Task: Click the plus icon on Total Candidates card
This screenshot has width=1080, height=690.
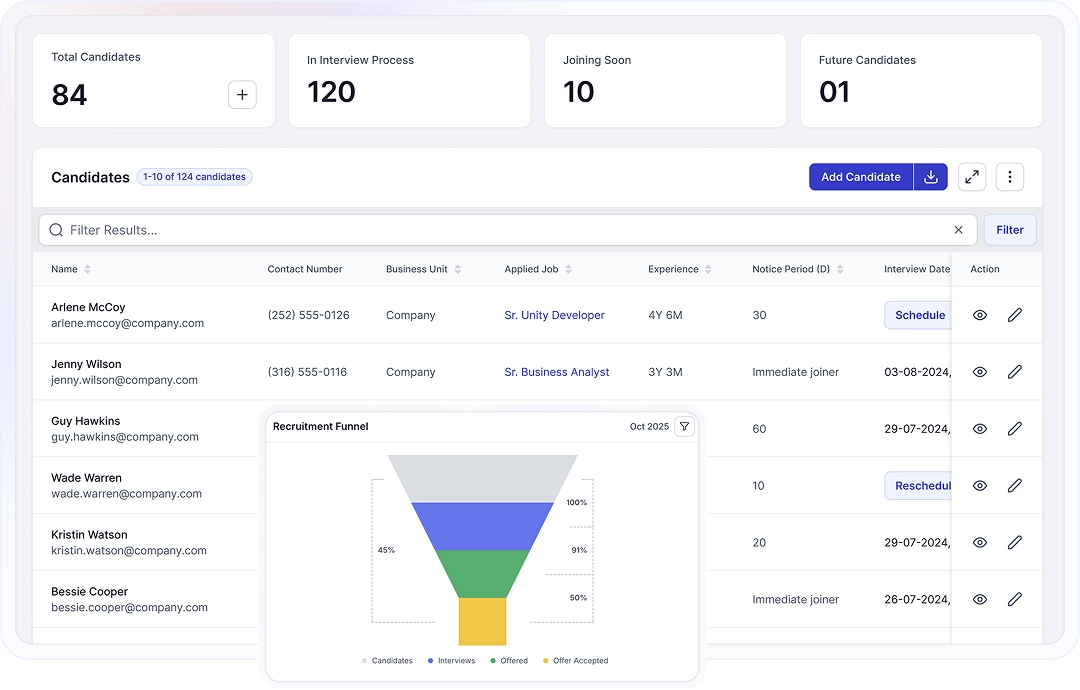Action: (x=241, y=94)
